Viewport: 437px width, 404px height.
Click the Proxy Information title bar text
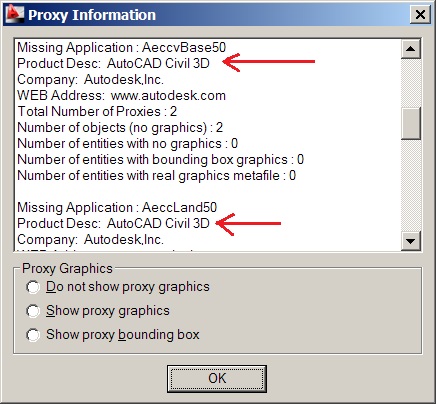(92, 15)
